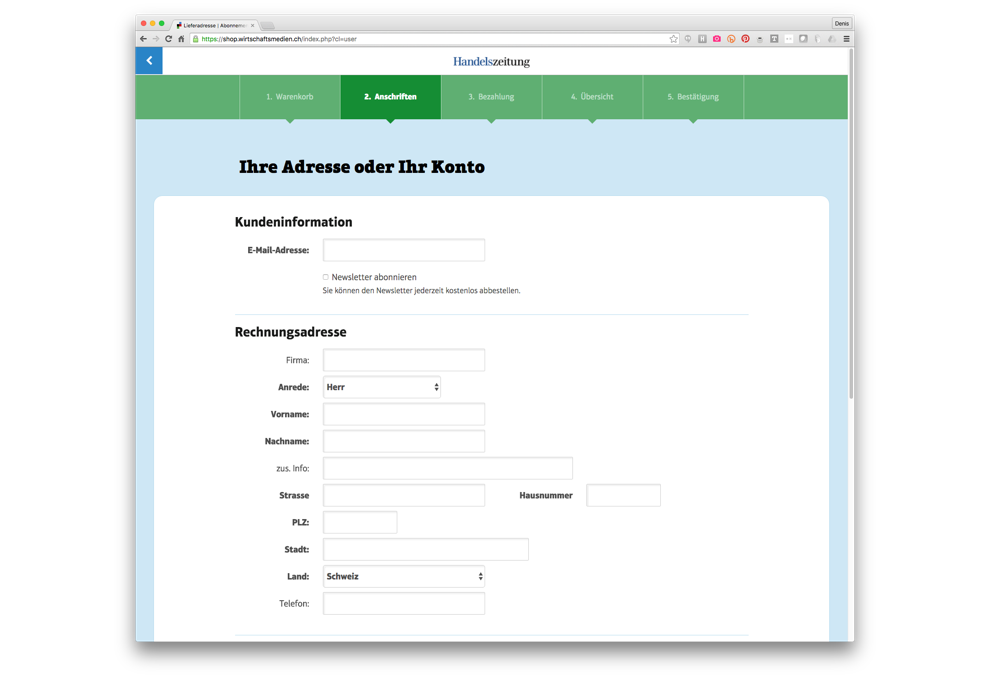Click the zus. Info input field
This screenshot has height=678, width=990.
448,468
